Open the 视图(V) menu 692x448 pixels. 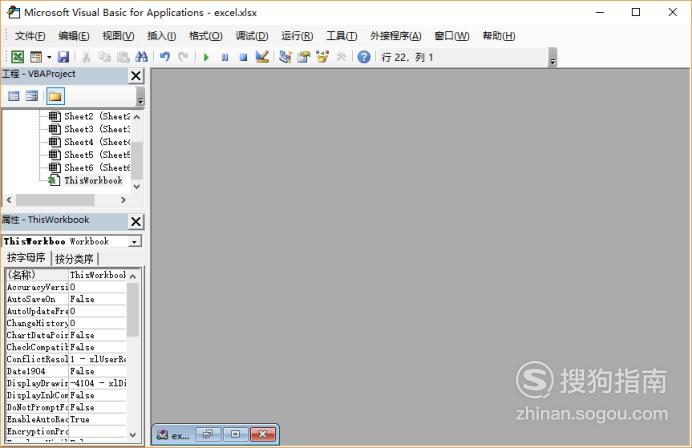[x=118, y=36]
